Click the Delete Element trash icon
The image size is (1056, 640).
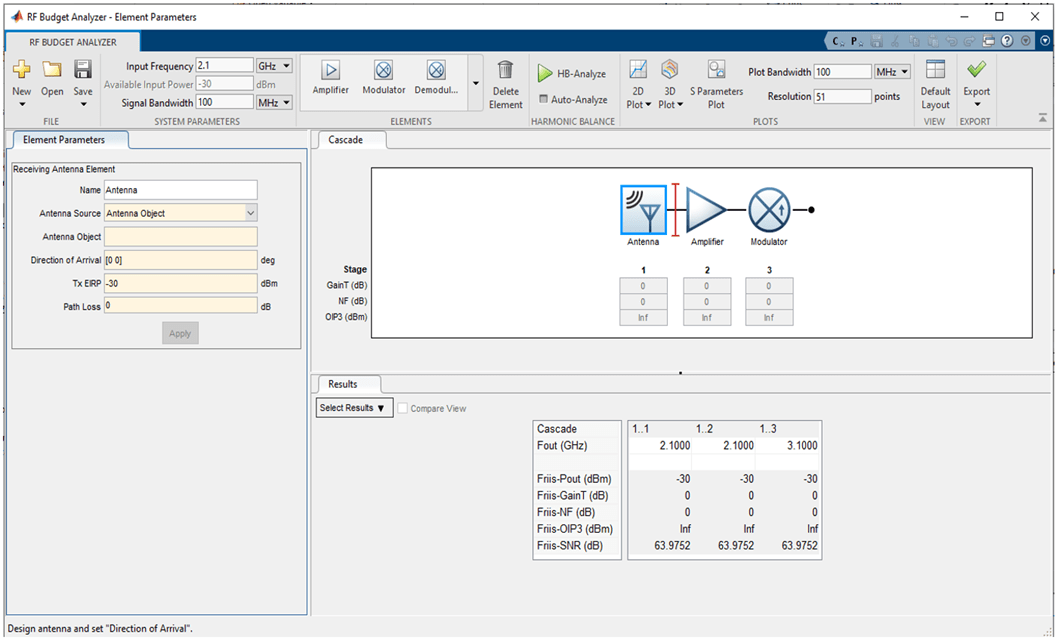(506, 71)
